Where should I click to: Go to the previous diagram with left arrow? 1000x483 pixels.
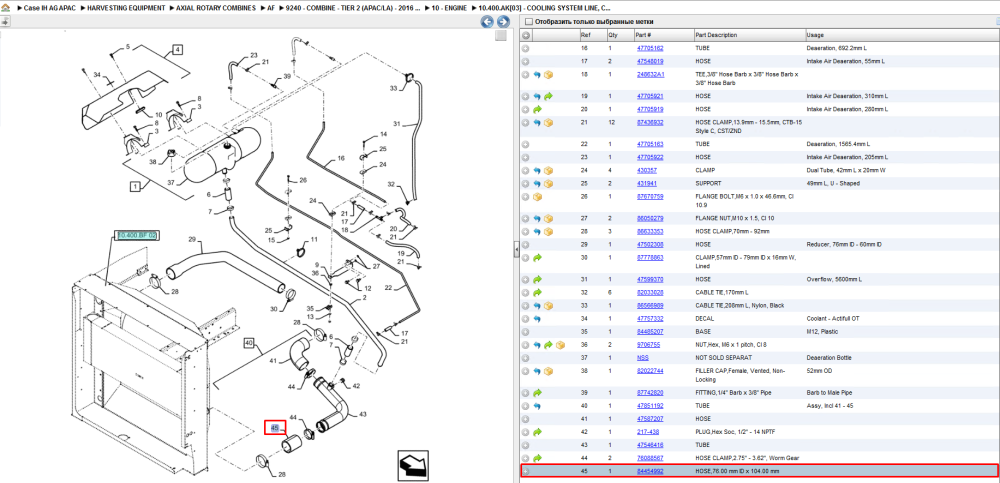pos(487,22)
